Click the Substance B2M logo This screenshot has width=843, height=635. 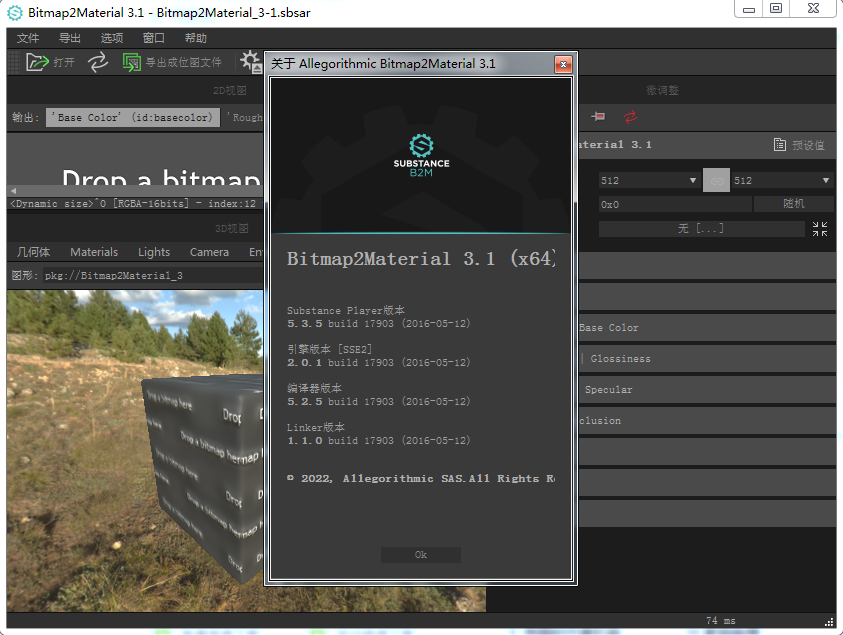tap(421, 156)
